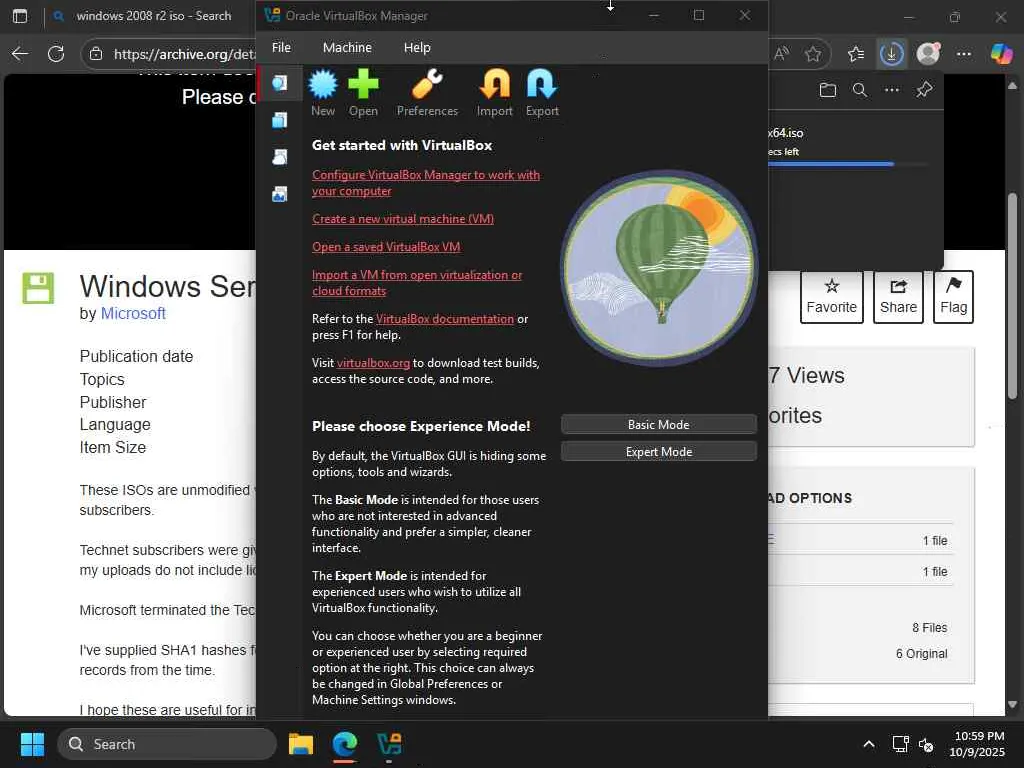The width and height of the screenshot is (1024, 768).
Task: Open 'Create a new virtual machine (VM)' link
Action: pyautogui.click(x=403, y=219)
